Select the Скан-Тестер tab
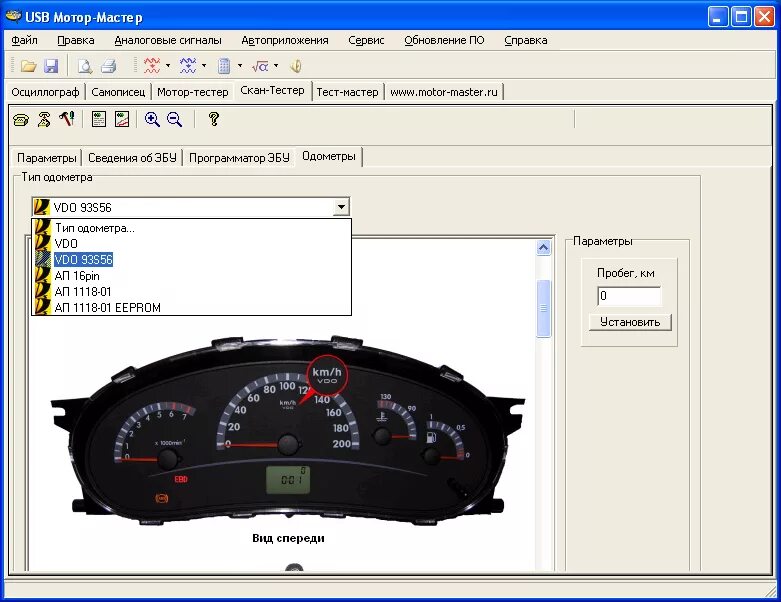781x602 pixels. pos(272,91)
